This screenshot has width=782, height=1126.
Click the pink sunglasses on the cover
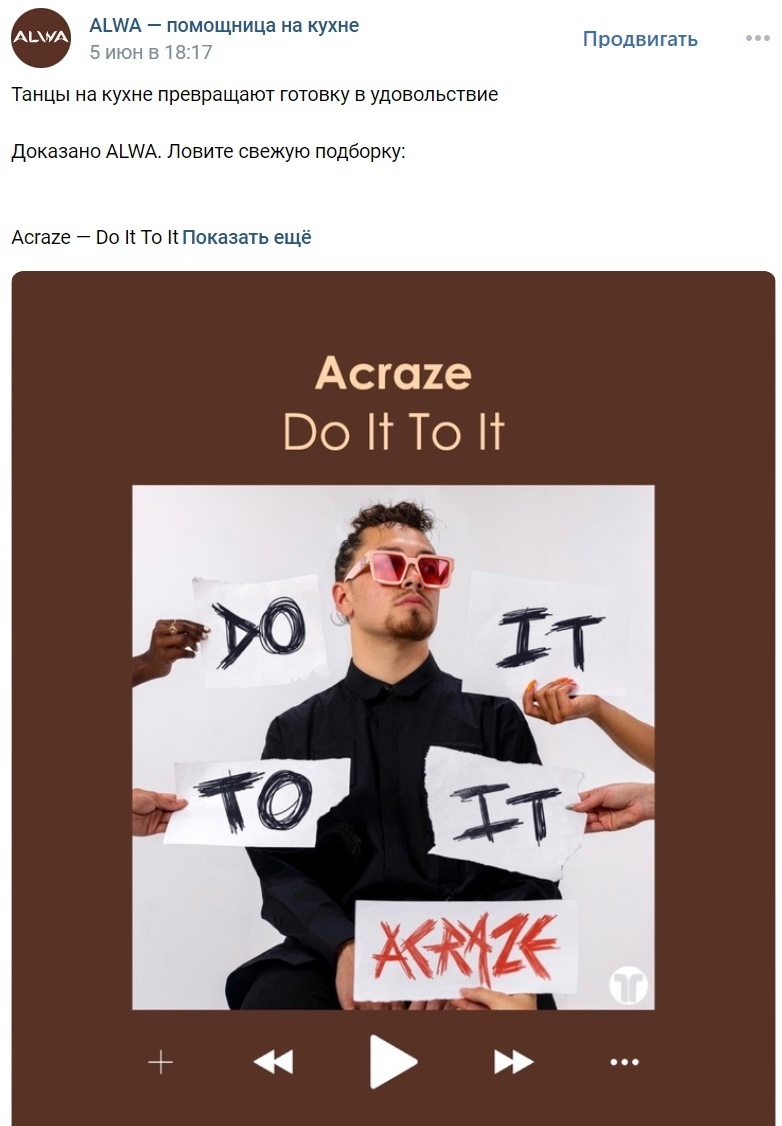point(399,567)
